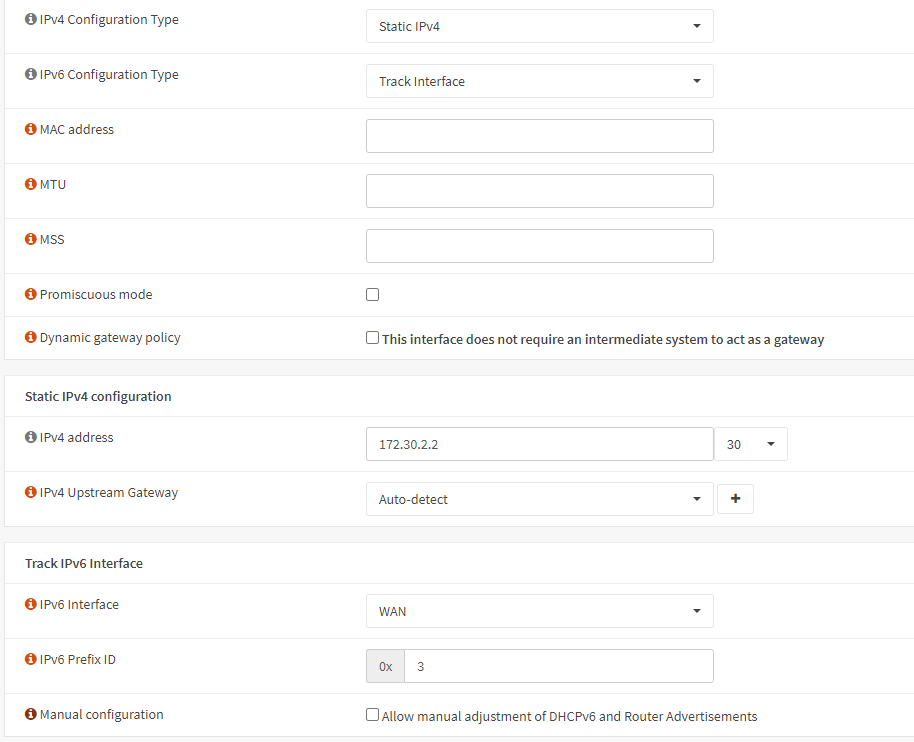Show help for IPv6 Prefix ID
Viewport: 914px width, 742px height.
(31, 660)
